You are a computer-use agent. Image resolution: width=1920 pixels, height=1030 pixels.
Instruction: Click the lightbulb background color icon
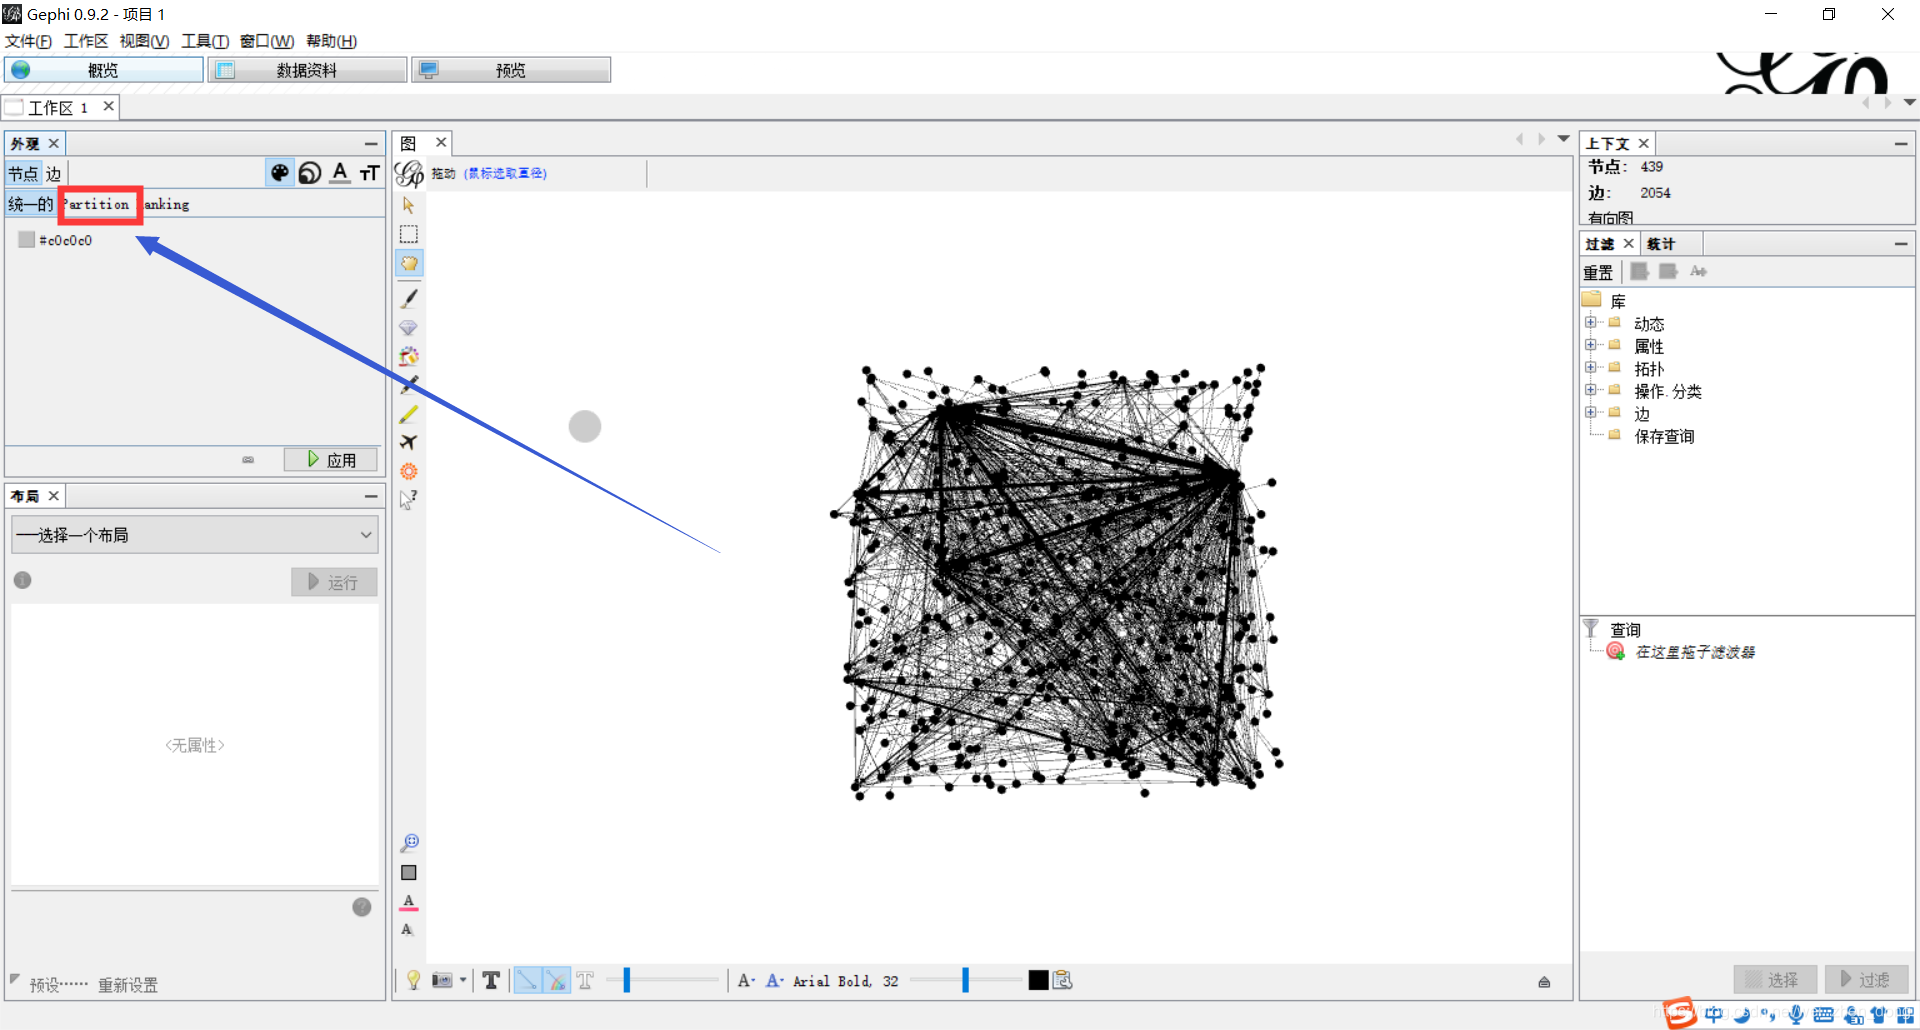click(x=413, y=980)
